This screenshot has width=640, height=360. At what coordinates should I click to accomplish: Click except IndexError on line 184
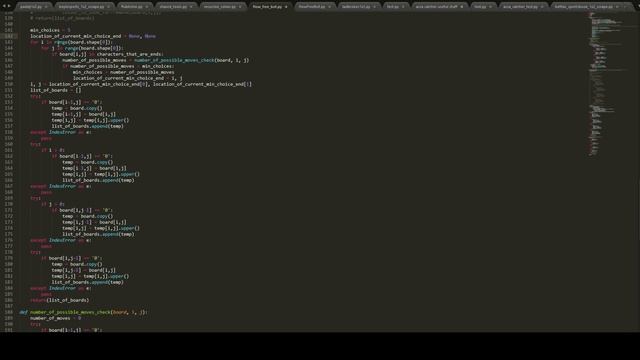click(x=60, y=288)
